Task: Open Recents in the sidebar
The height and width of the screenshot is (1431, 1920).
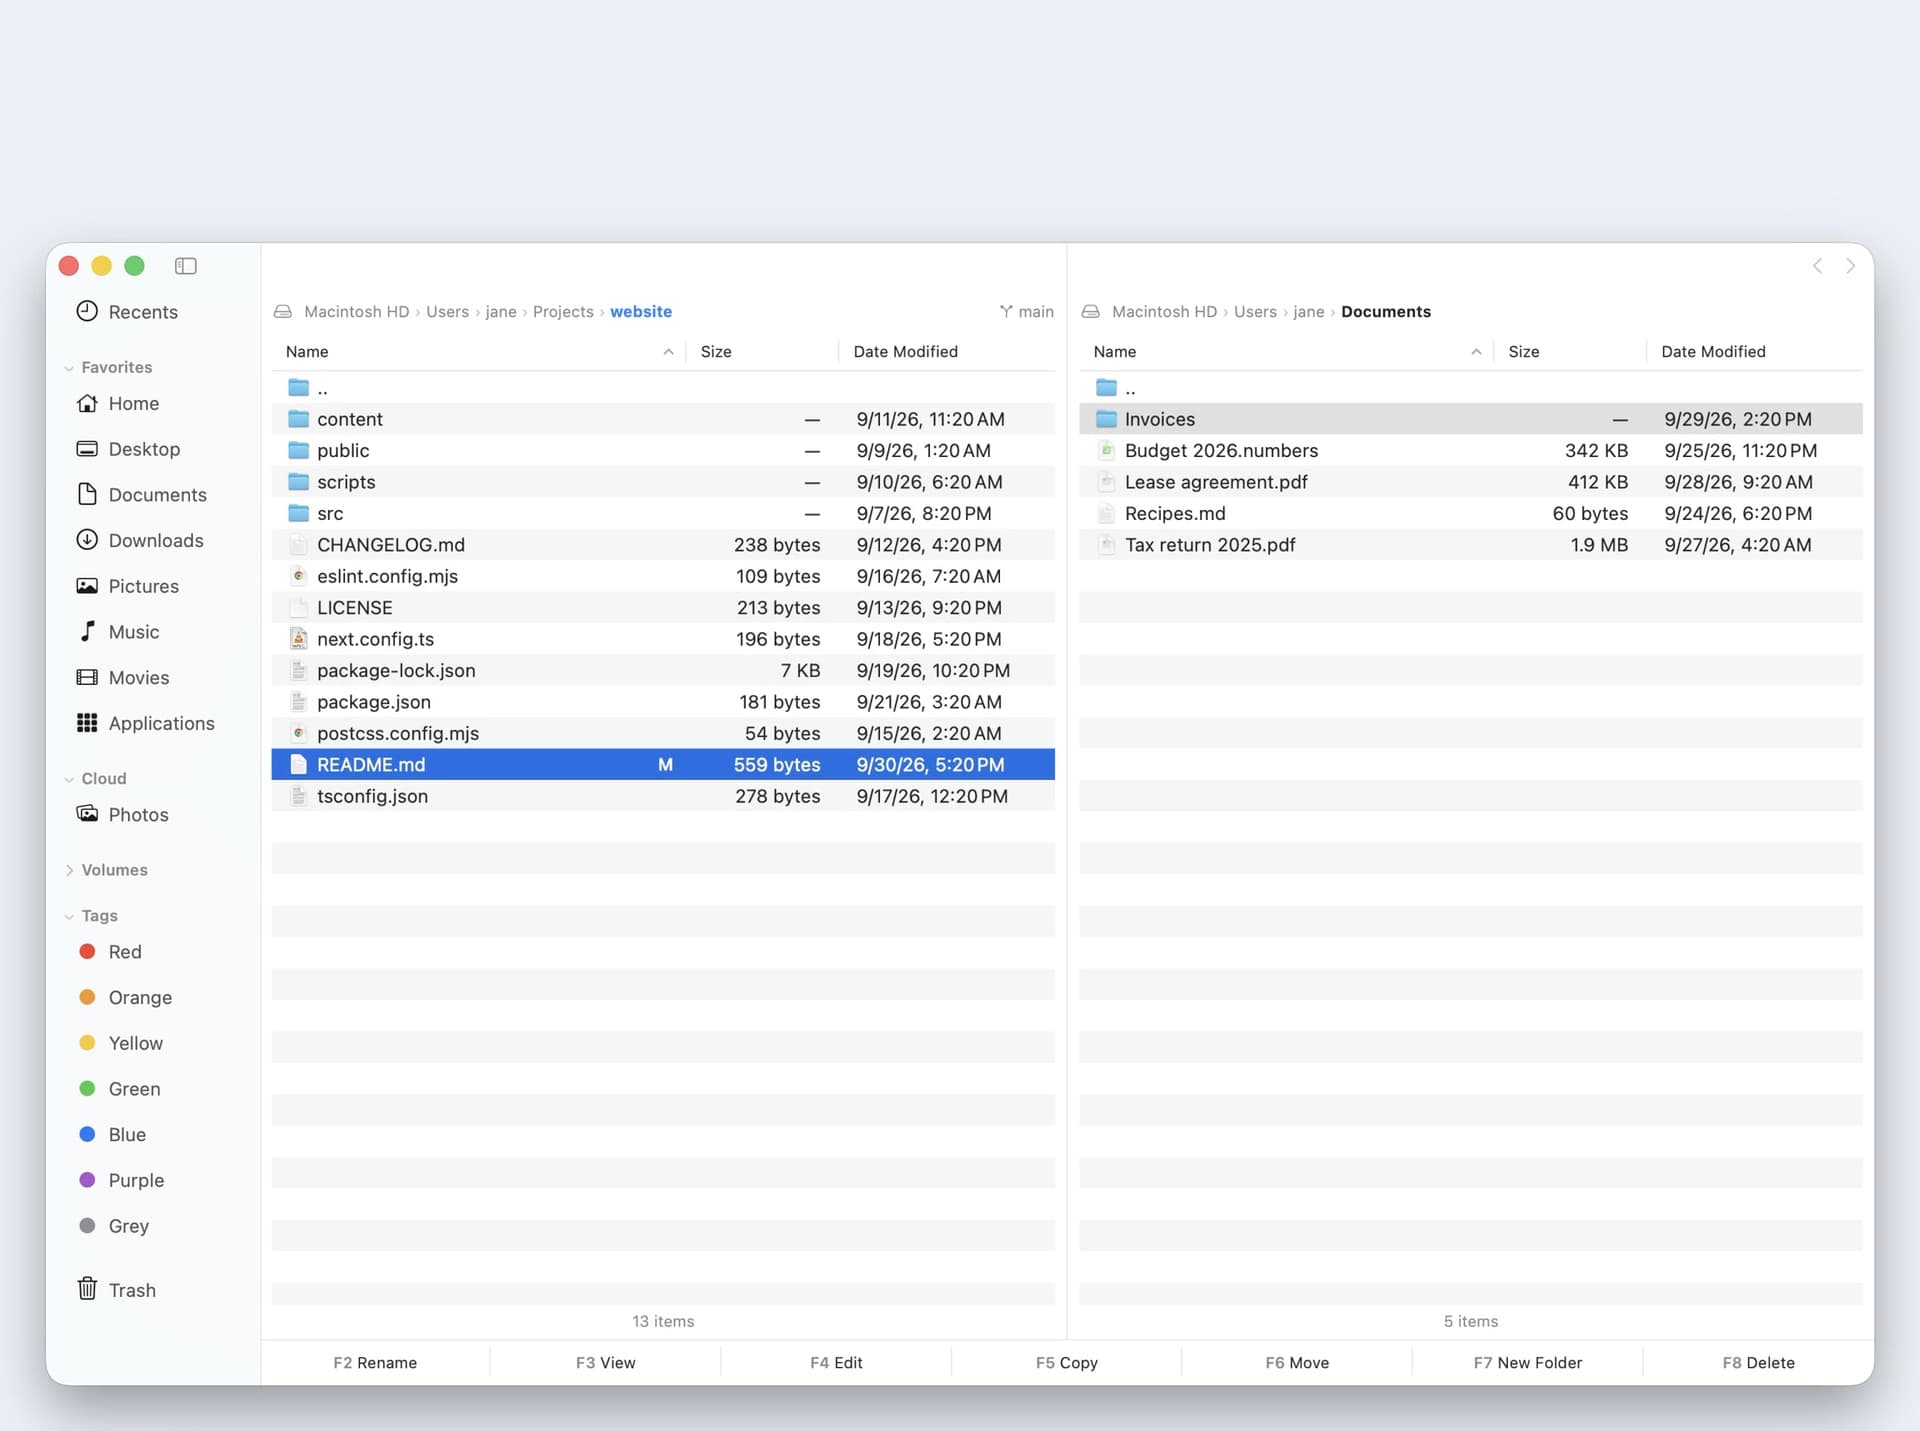Action: 127,312
